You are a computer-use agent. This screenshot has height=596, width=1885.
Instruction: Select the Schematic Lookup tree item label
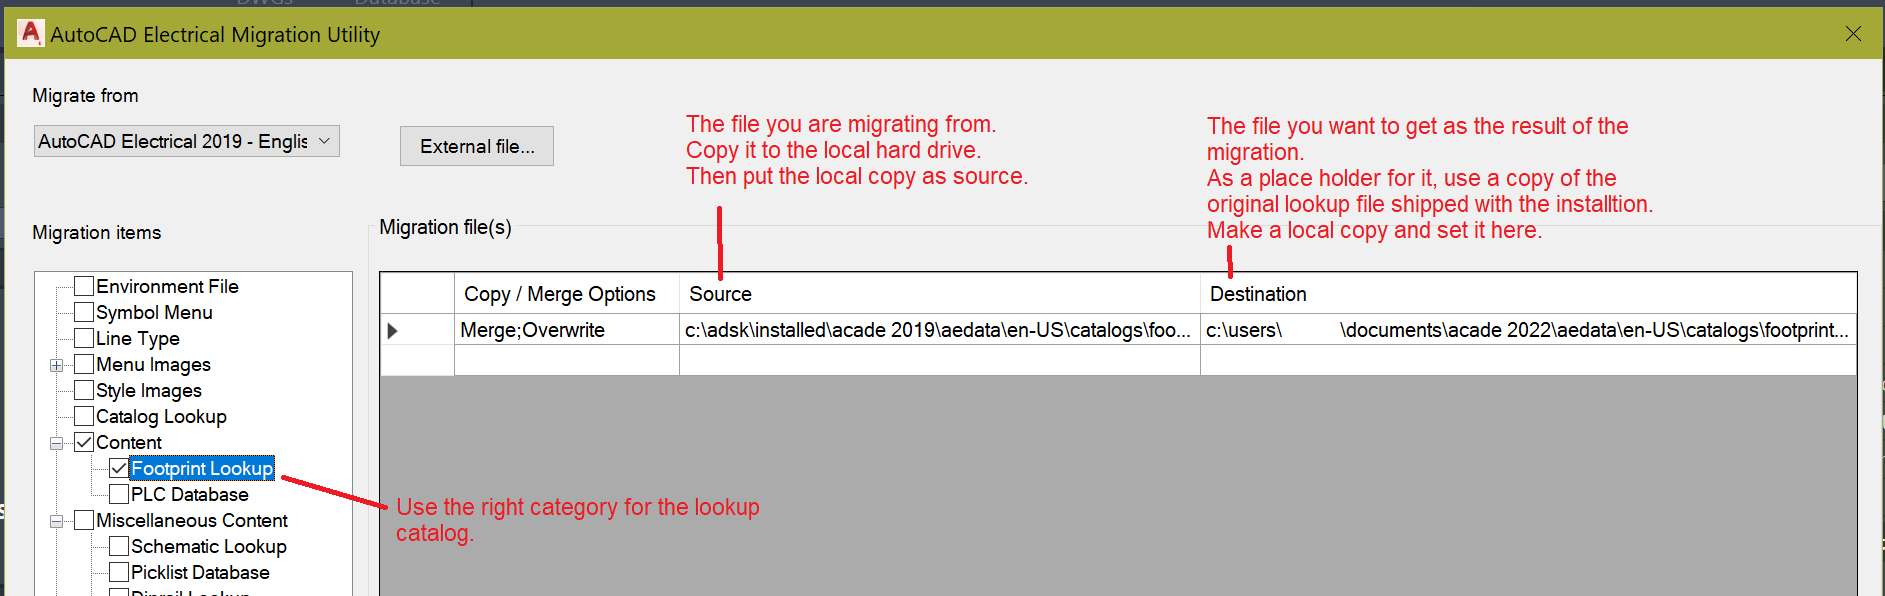[x=209, y=546]
